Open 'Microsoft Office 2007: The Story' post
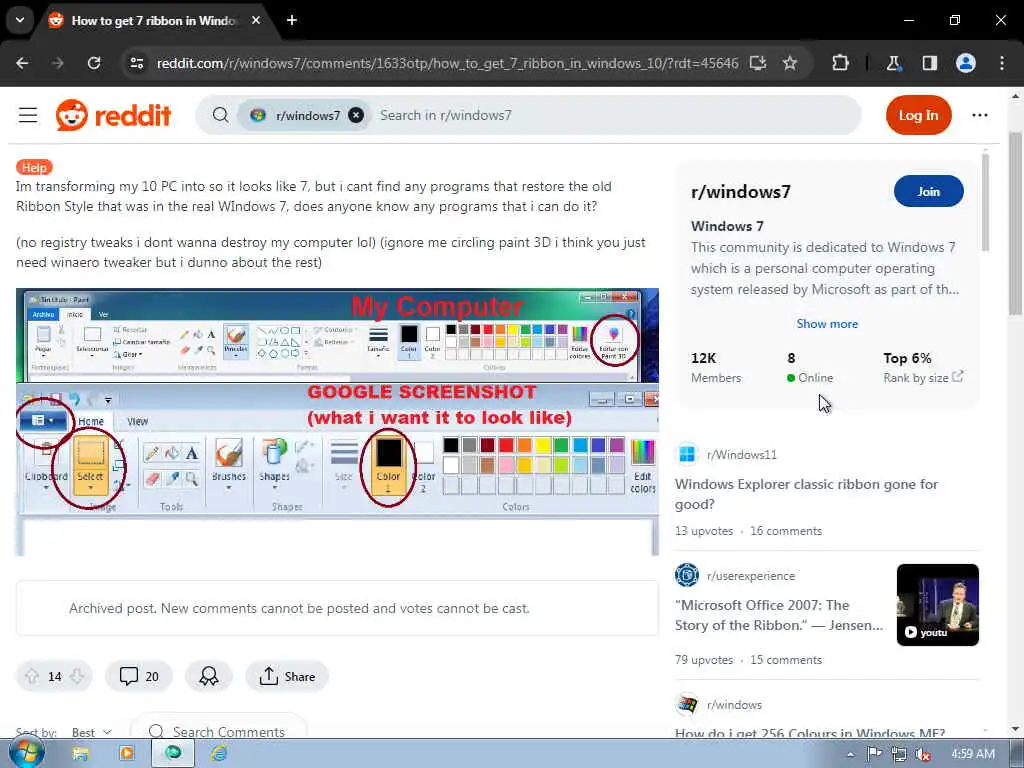Image resolution: width=1024 pixels, height=768 pixels. pos(778,615)
